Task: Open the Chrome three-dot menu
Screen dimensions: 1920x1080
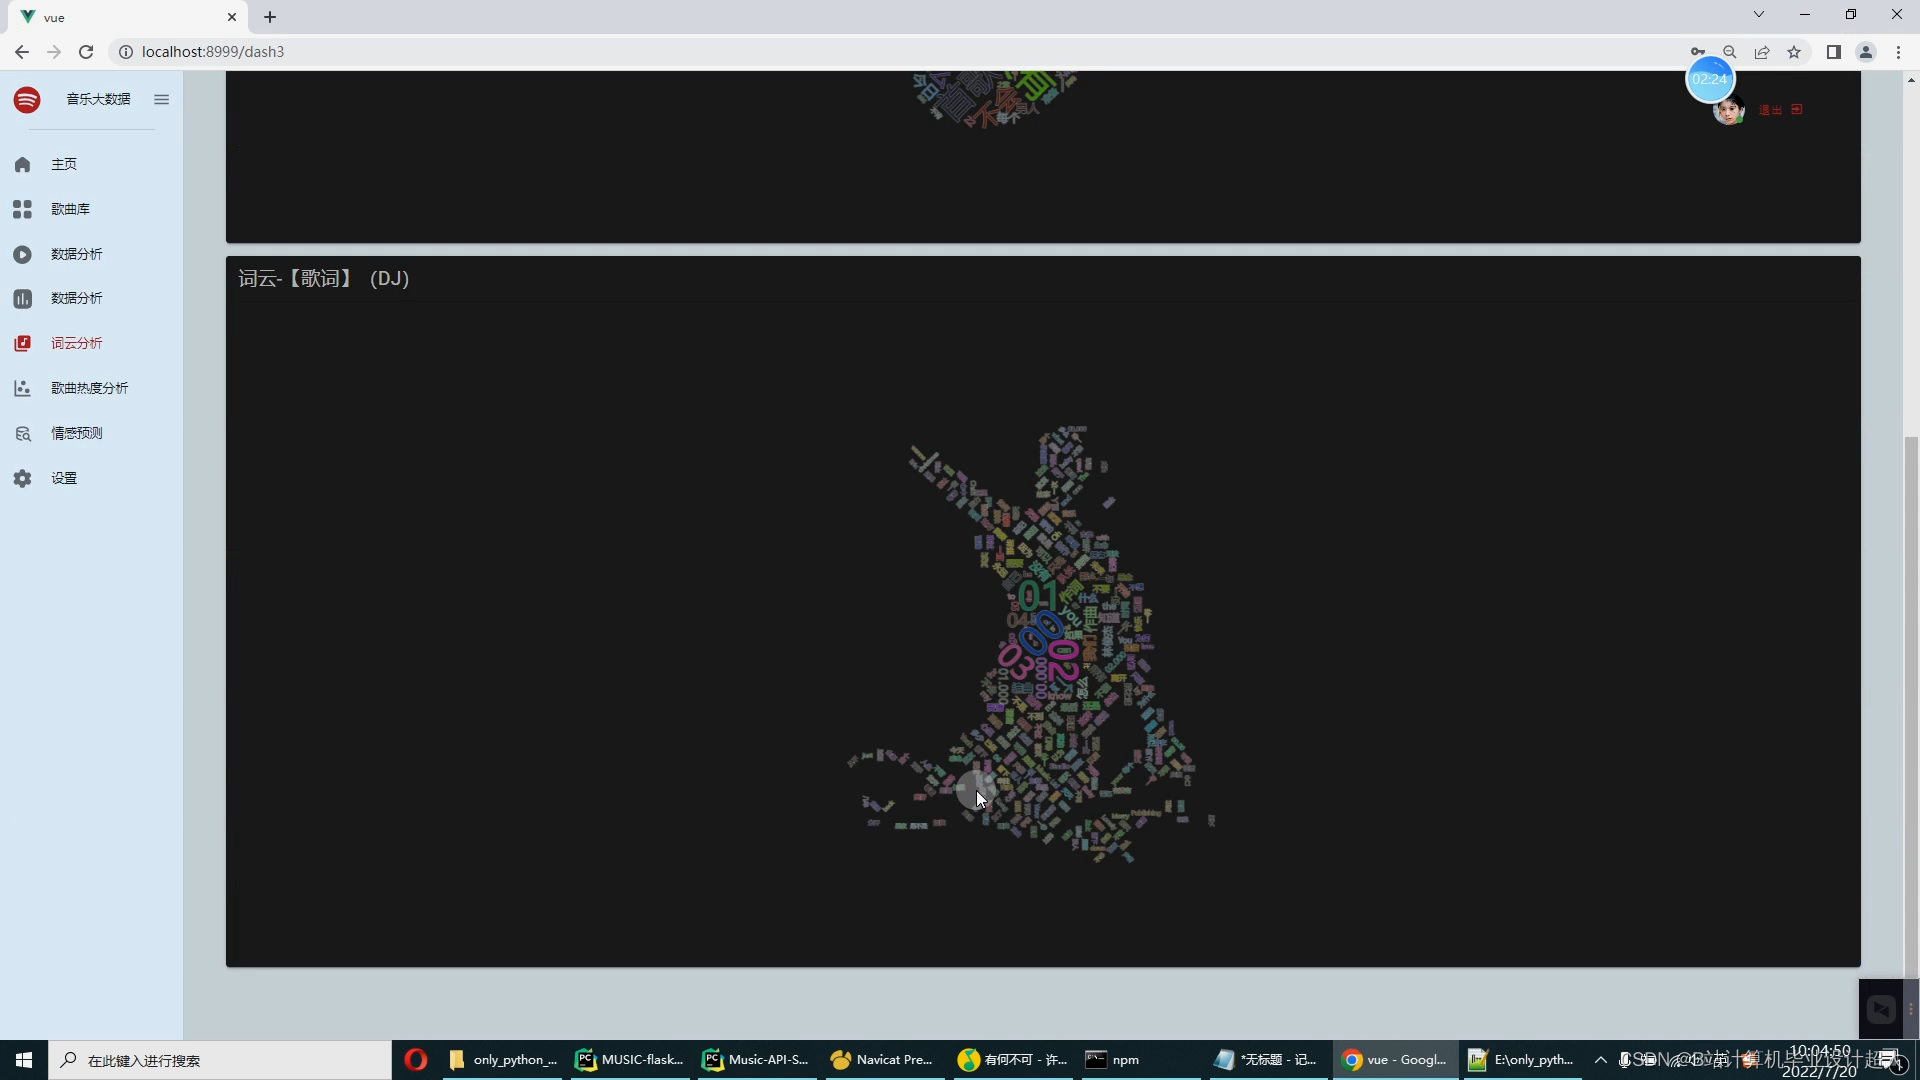Action: [x=1898, y=52]
